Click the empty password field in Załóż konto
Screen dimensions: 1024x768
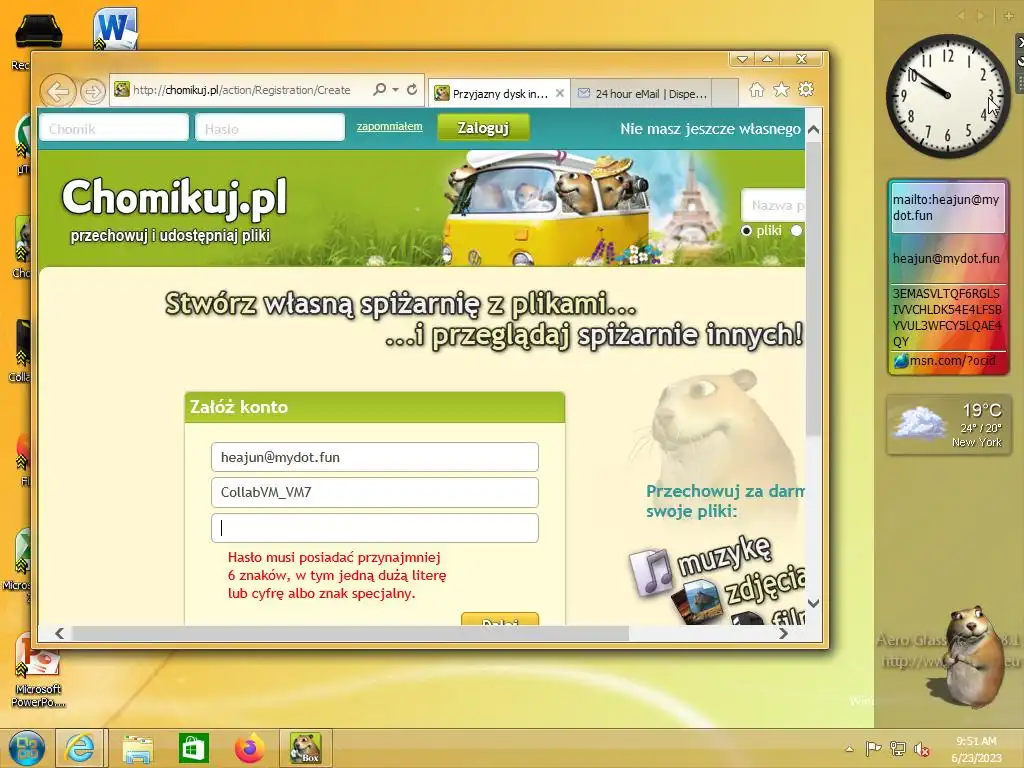click(x=375, y=528)
